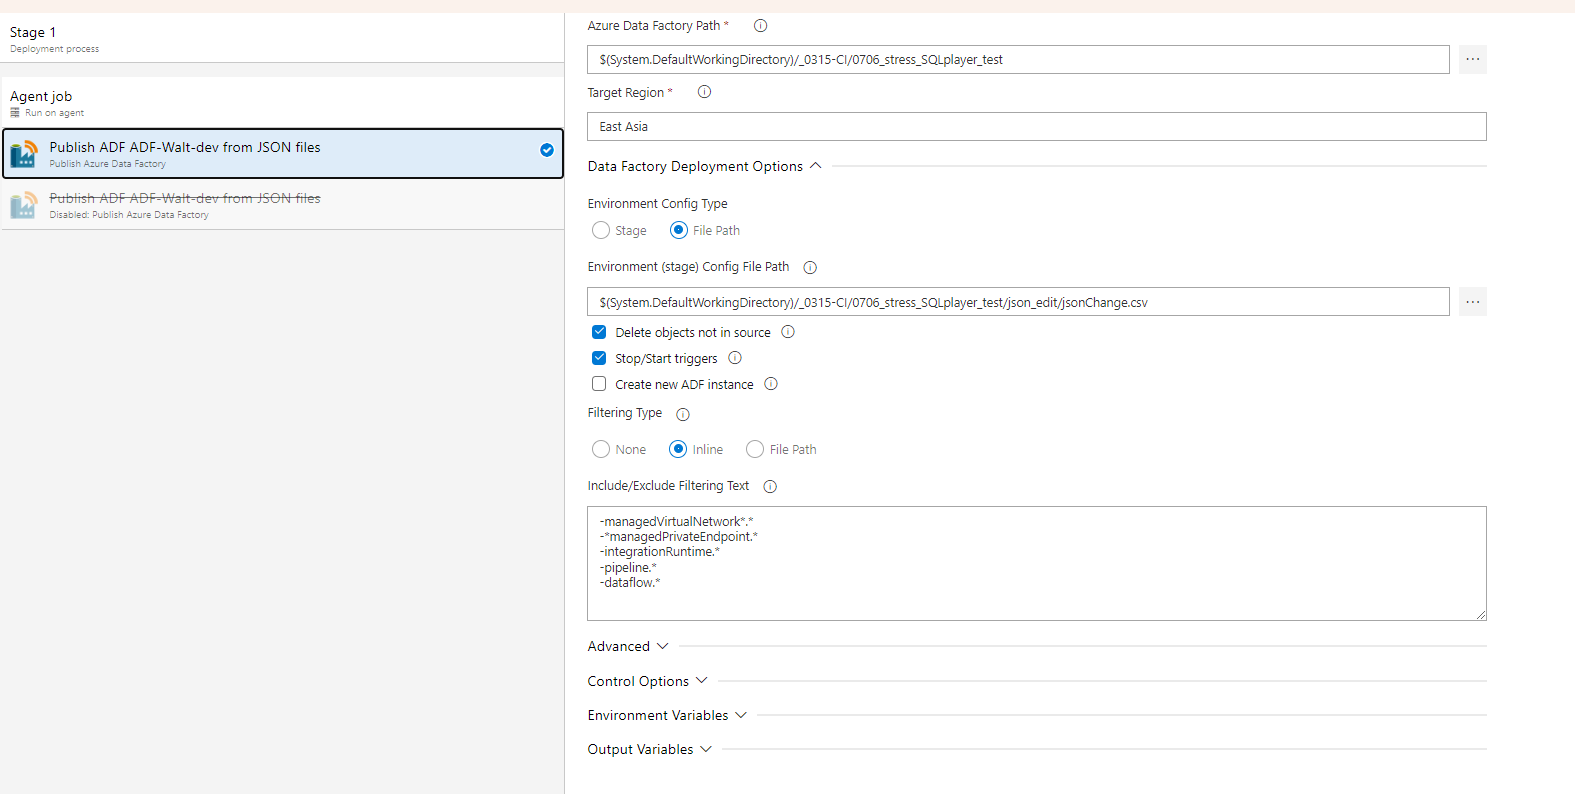Uncheck Stop/Start triggers
This screenshot has height=794, width=1575.
pos(599,358)
